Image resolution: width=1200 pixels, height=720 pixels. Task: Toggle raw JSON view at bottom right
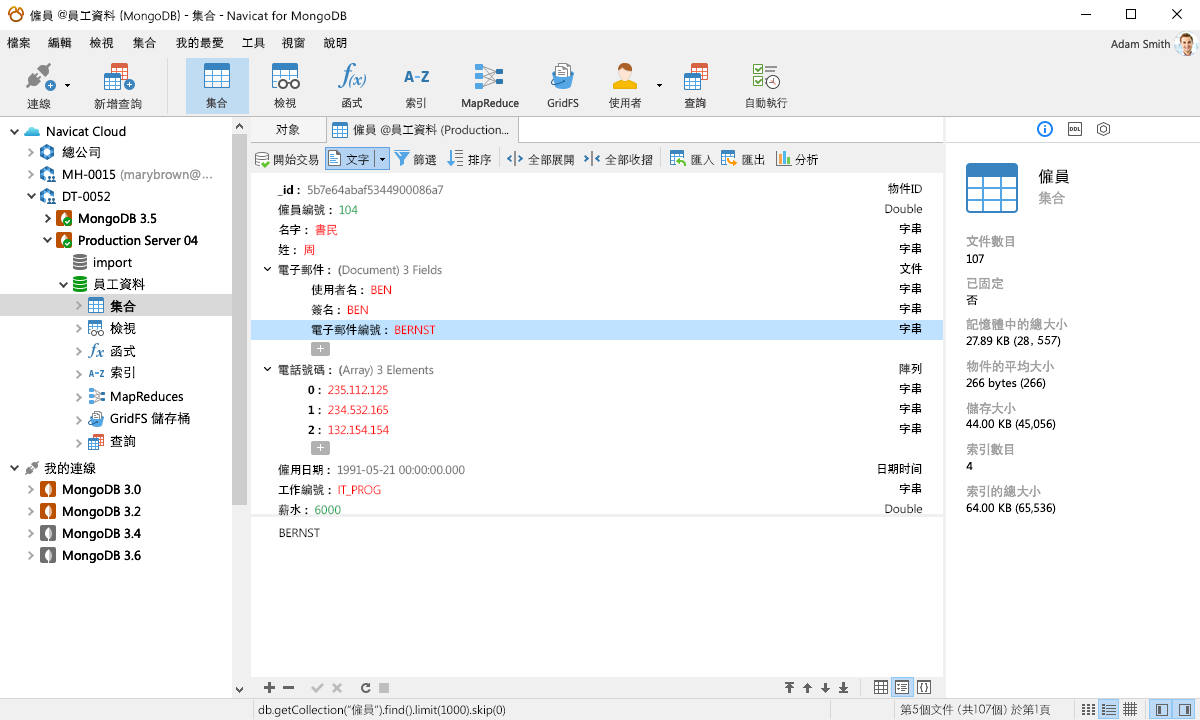[x=923, y=687]
